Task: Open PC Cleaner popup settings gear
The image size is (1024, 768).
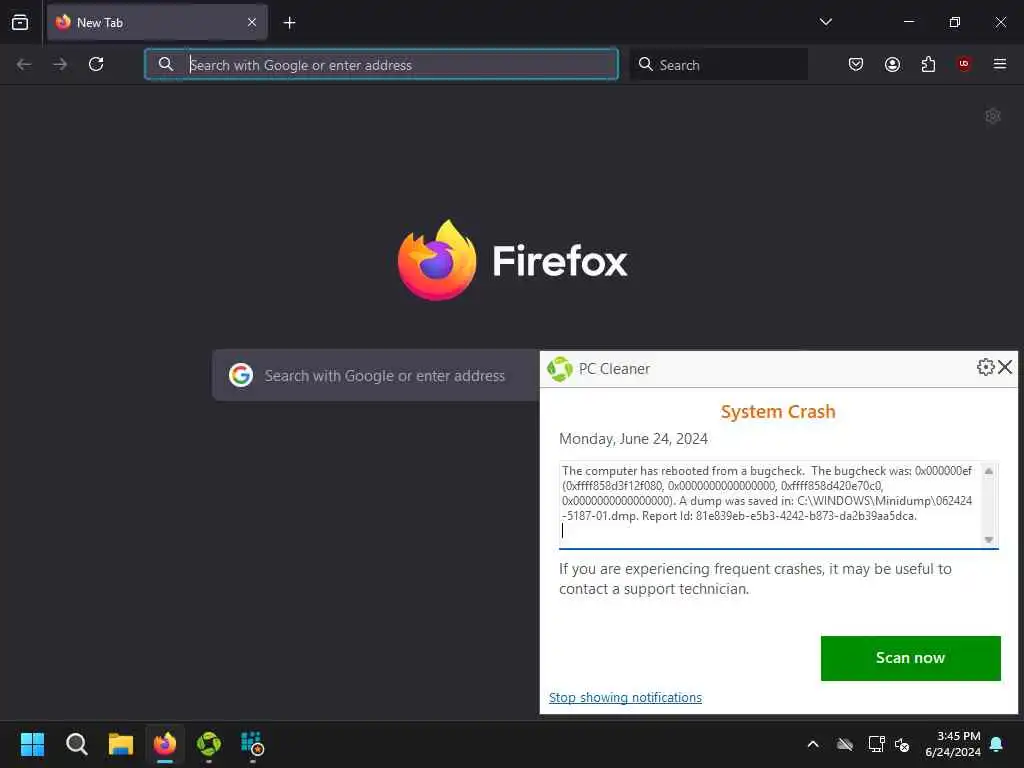Action: click(985, 367)
